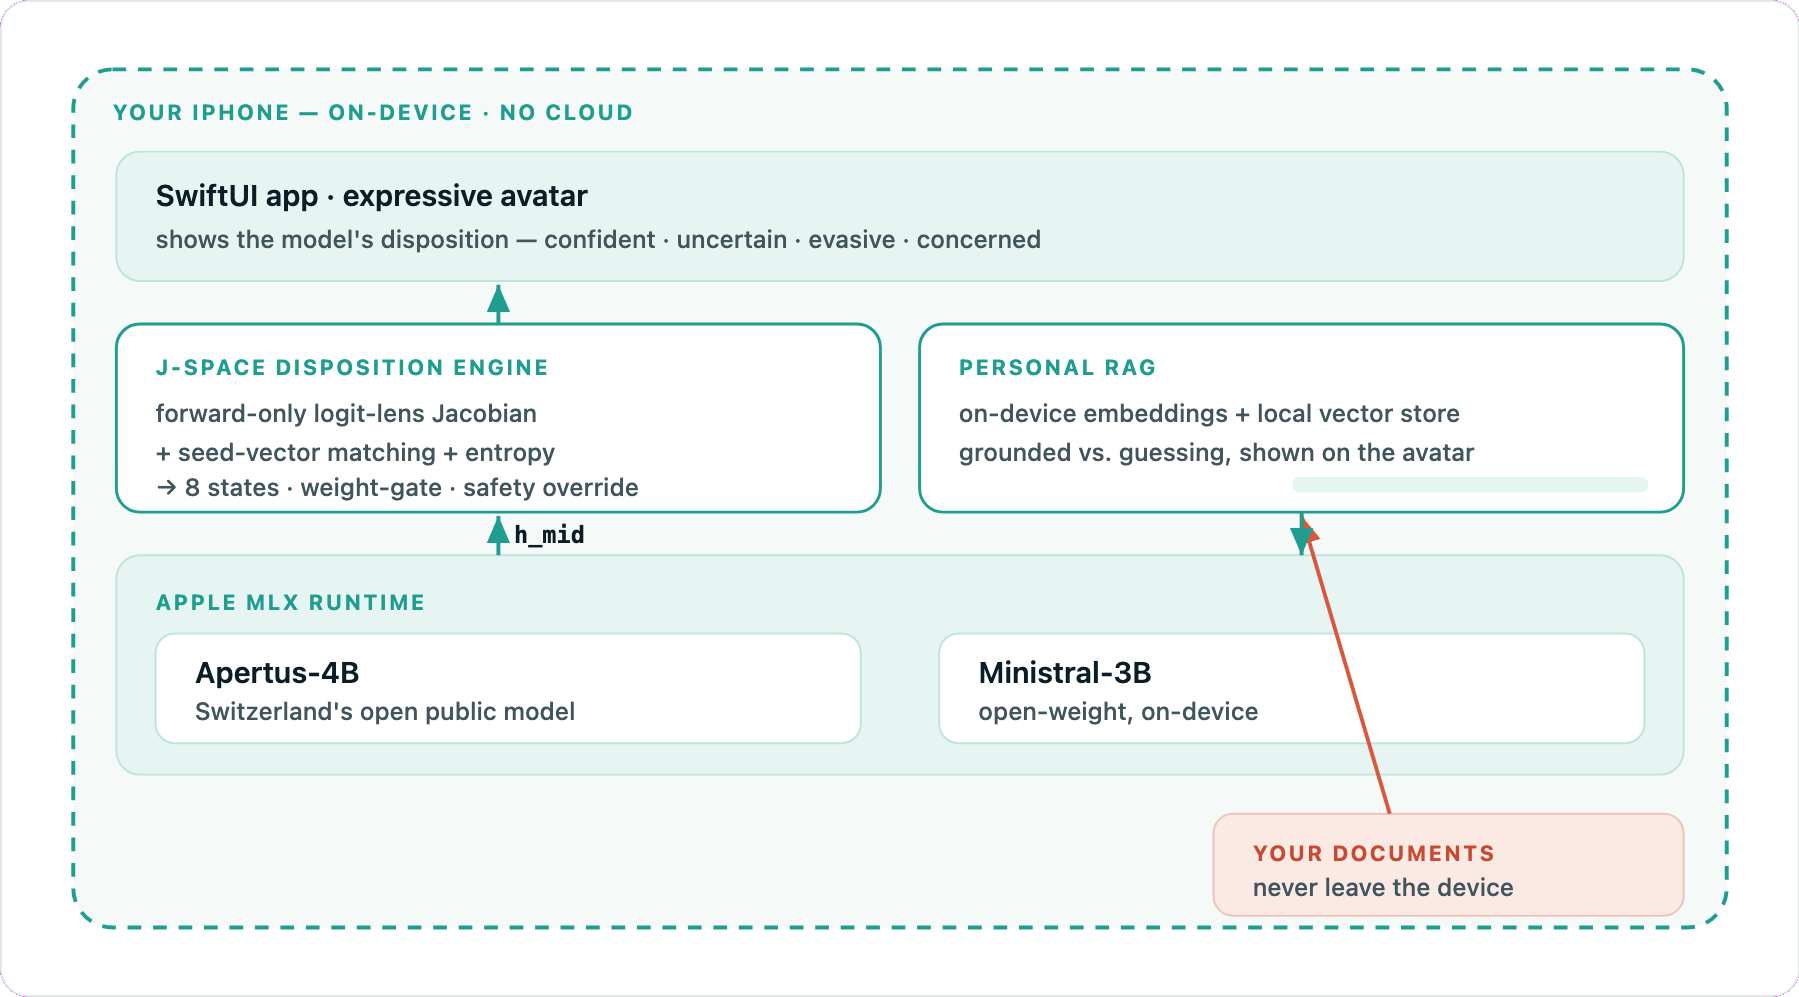Click the pale bar inside Personal RAG
This screenshot has width=1799, height=997.
(x=1470, y=485)
